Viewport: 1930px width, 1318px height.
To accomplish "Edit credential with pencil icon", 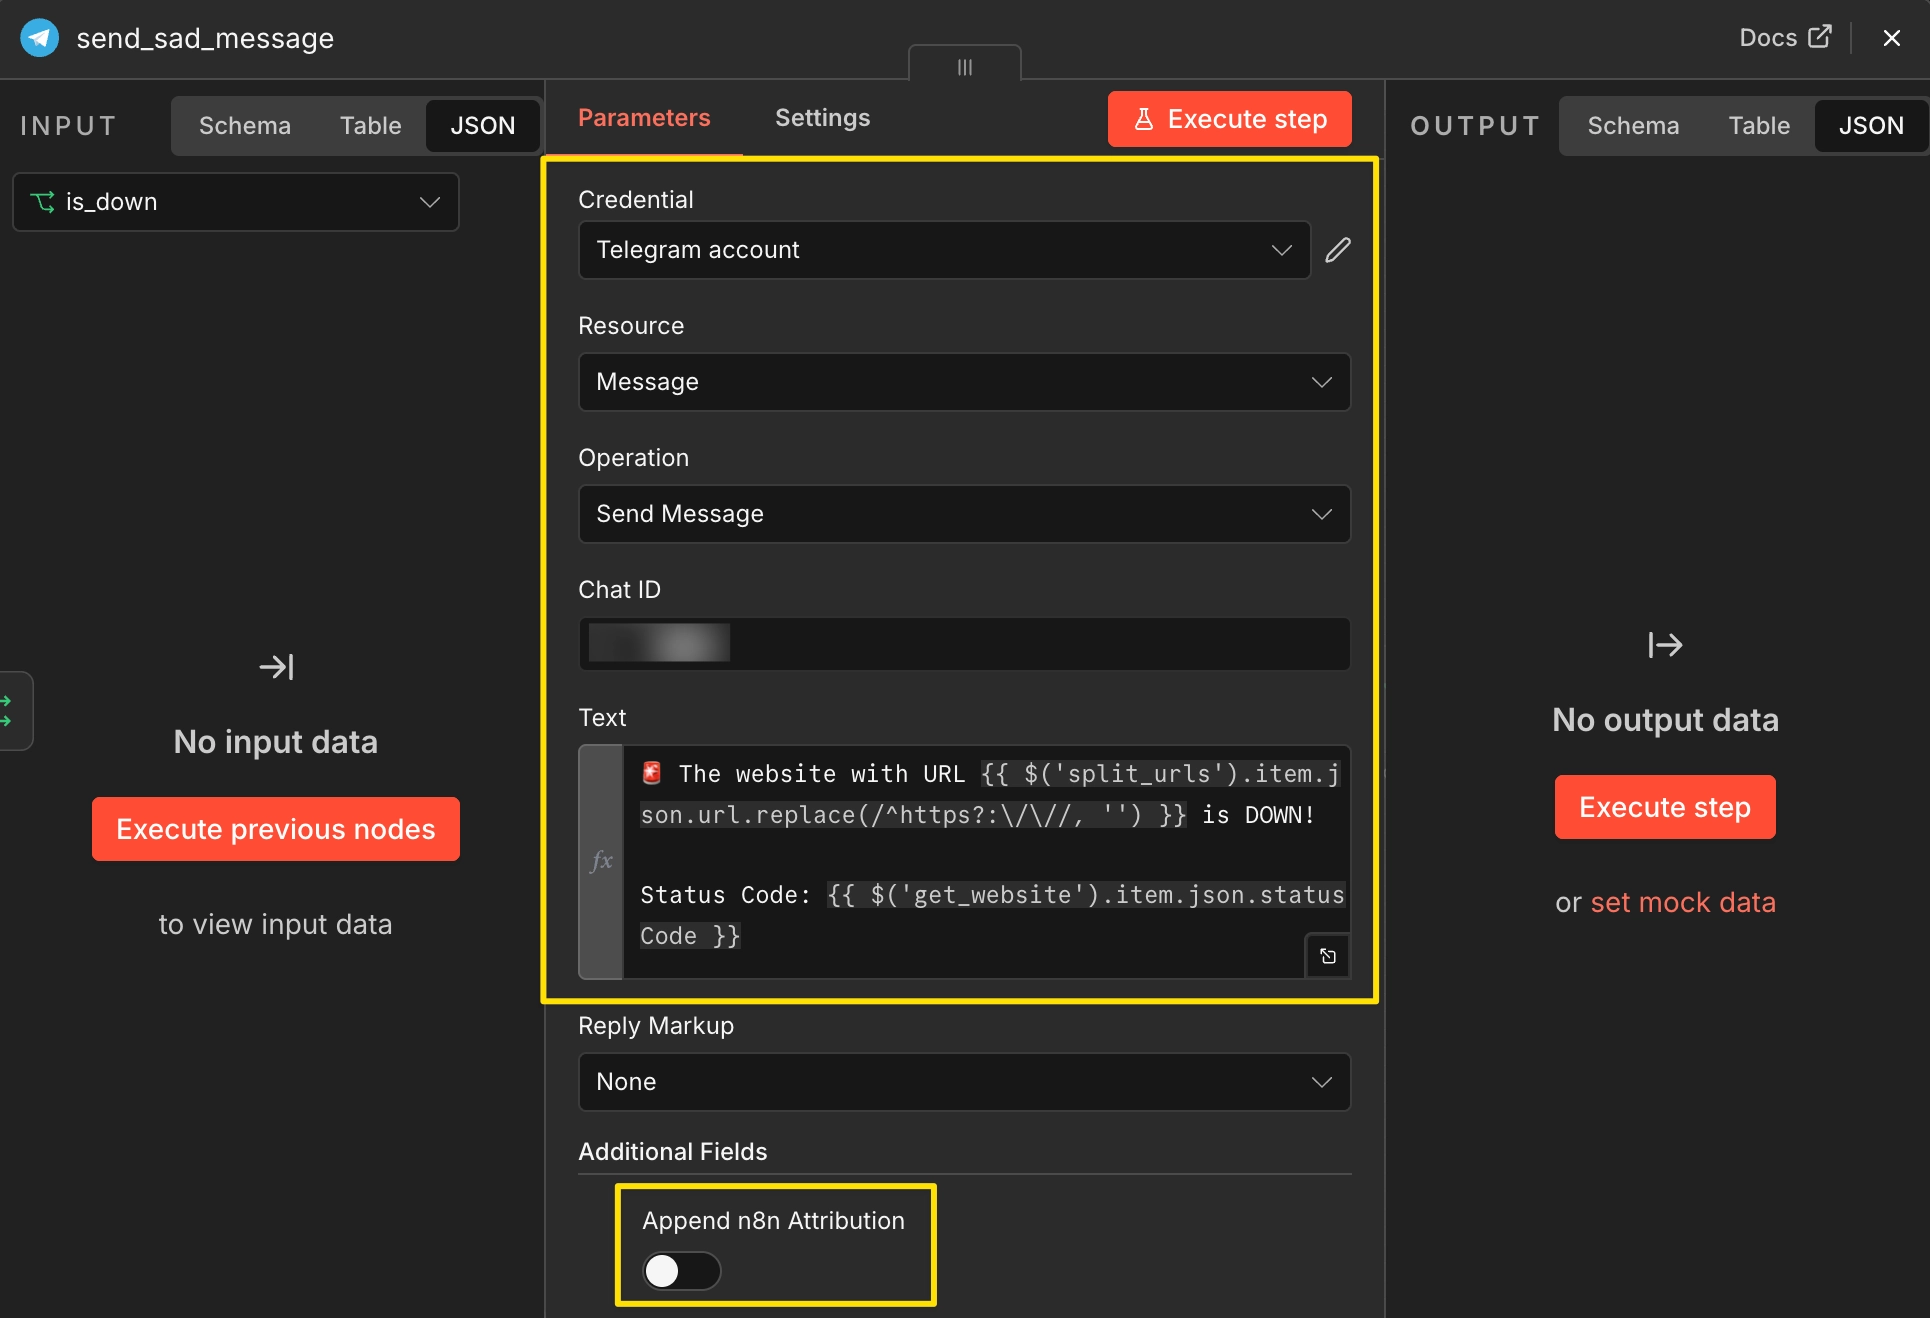I will (x=1338, y=250).
